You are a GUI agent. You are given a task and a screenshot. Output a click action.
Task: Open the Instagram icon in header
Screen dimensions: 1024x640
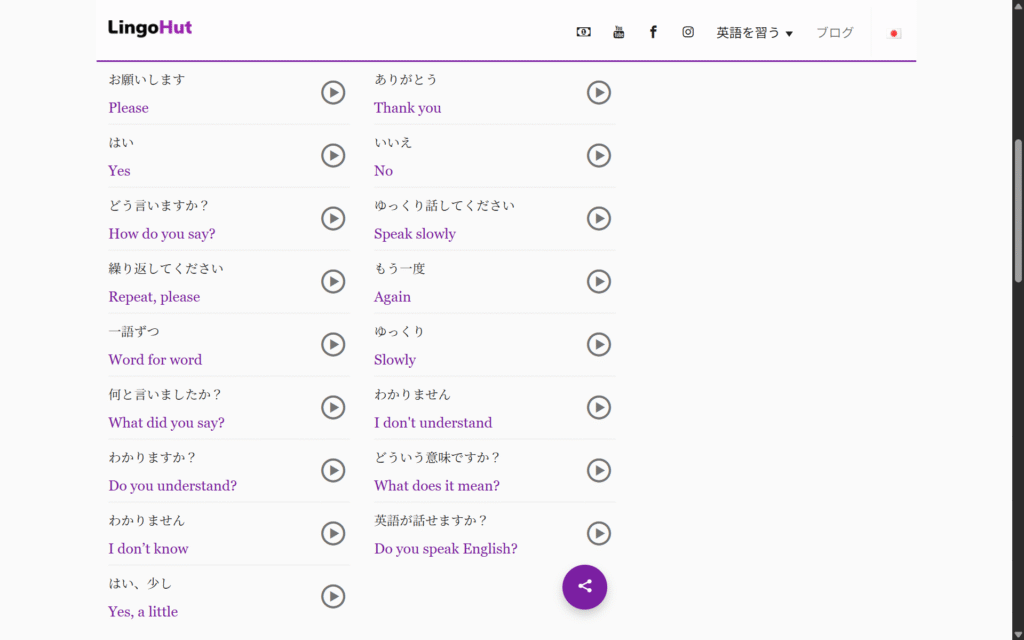tap(688, 32)
